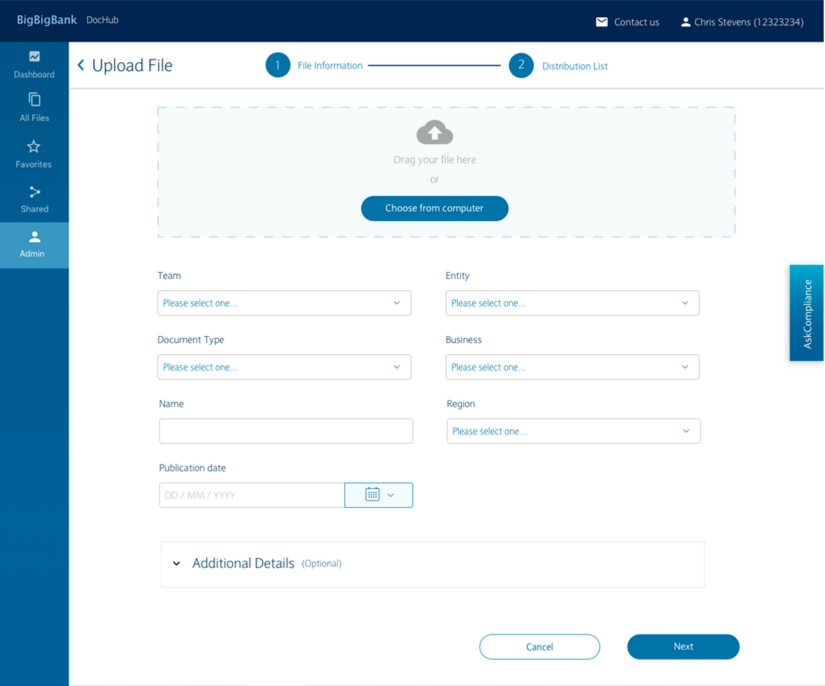Click the Cancel button
The width and height of the screenshot is (825, 686).
click(539, 647)
